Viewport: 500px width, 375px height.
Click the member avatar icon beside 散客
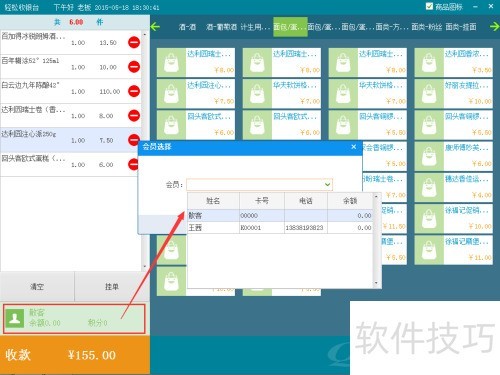(x=15, y=318)
